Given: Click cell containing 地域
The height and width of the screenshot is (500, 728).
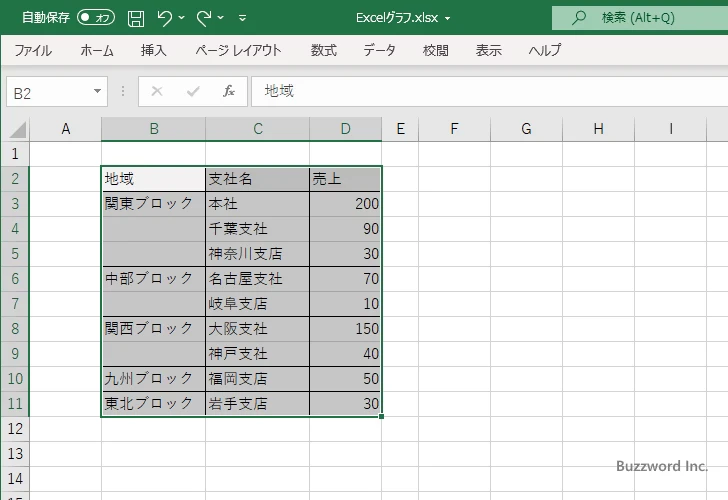Looking at the screenshot, I should click(x=154, y=179).
